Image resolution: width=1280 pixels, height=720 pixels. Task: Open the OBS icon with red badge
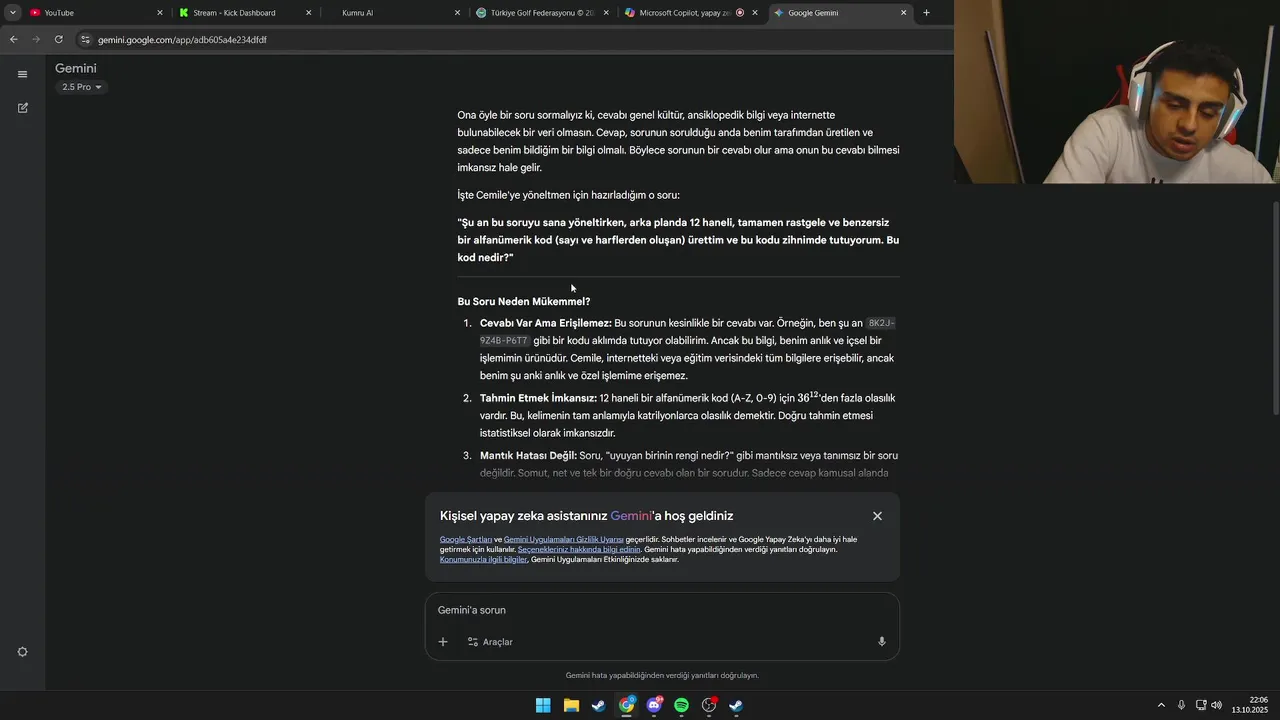[x=709, y=705]
